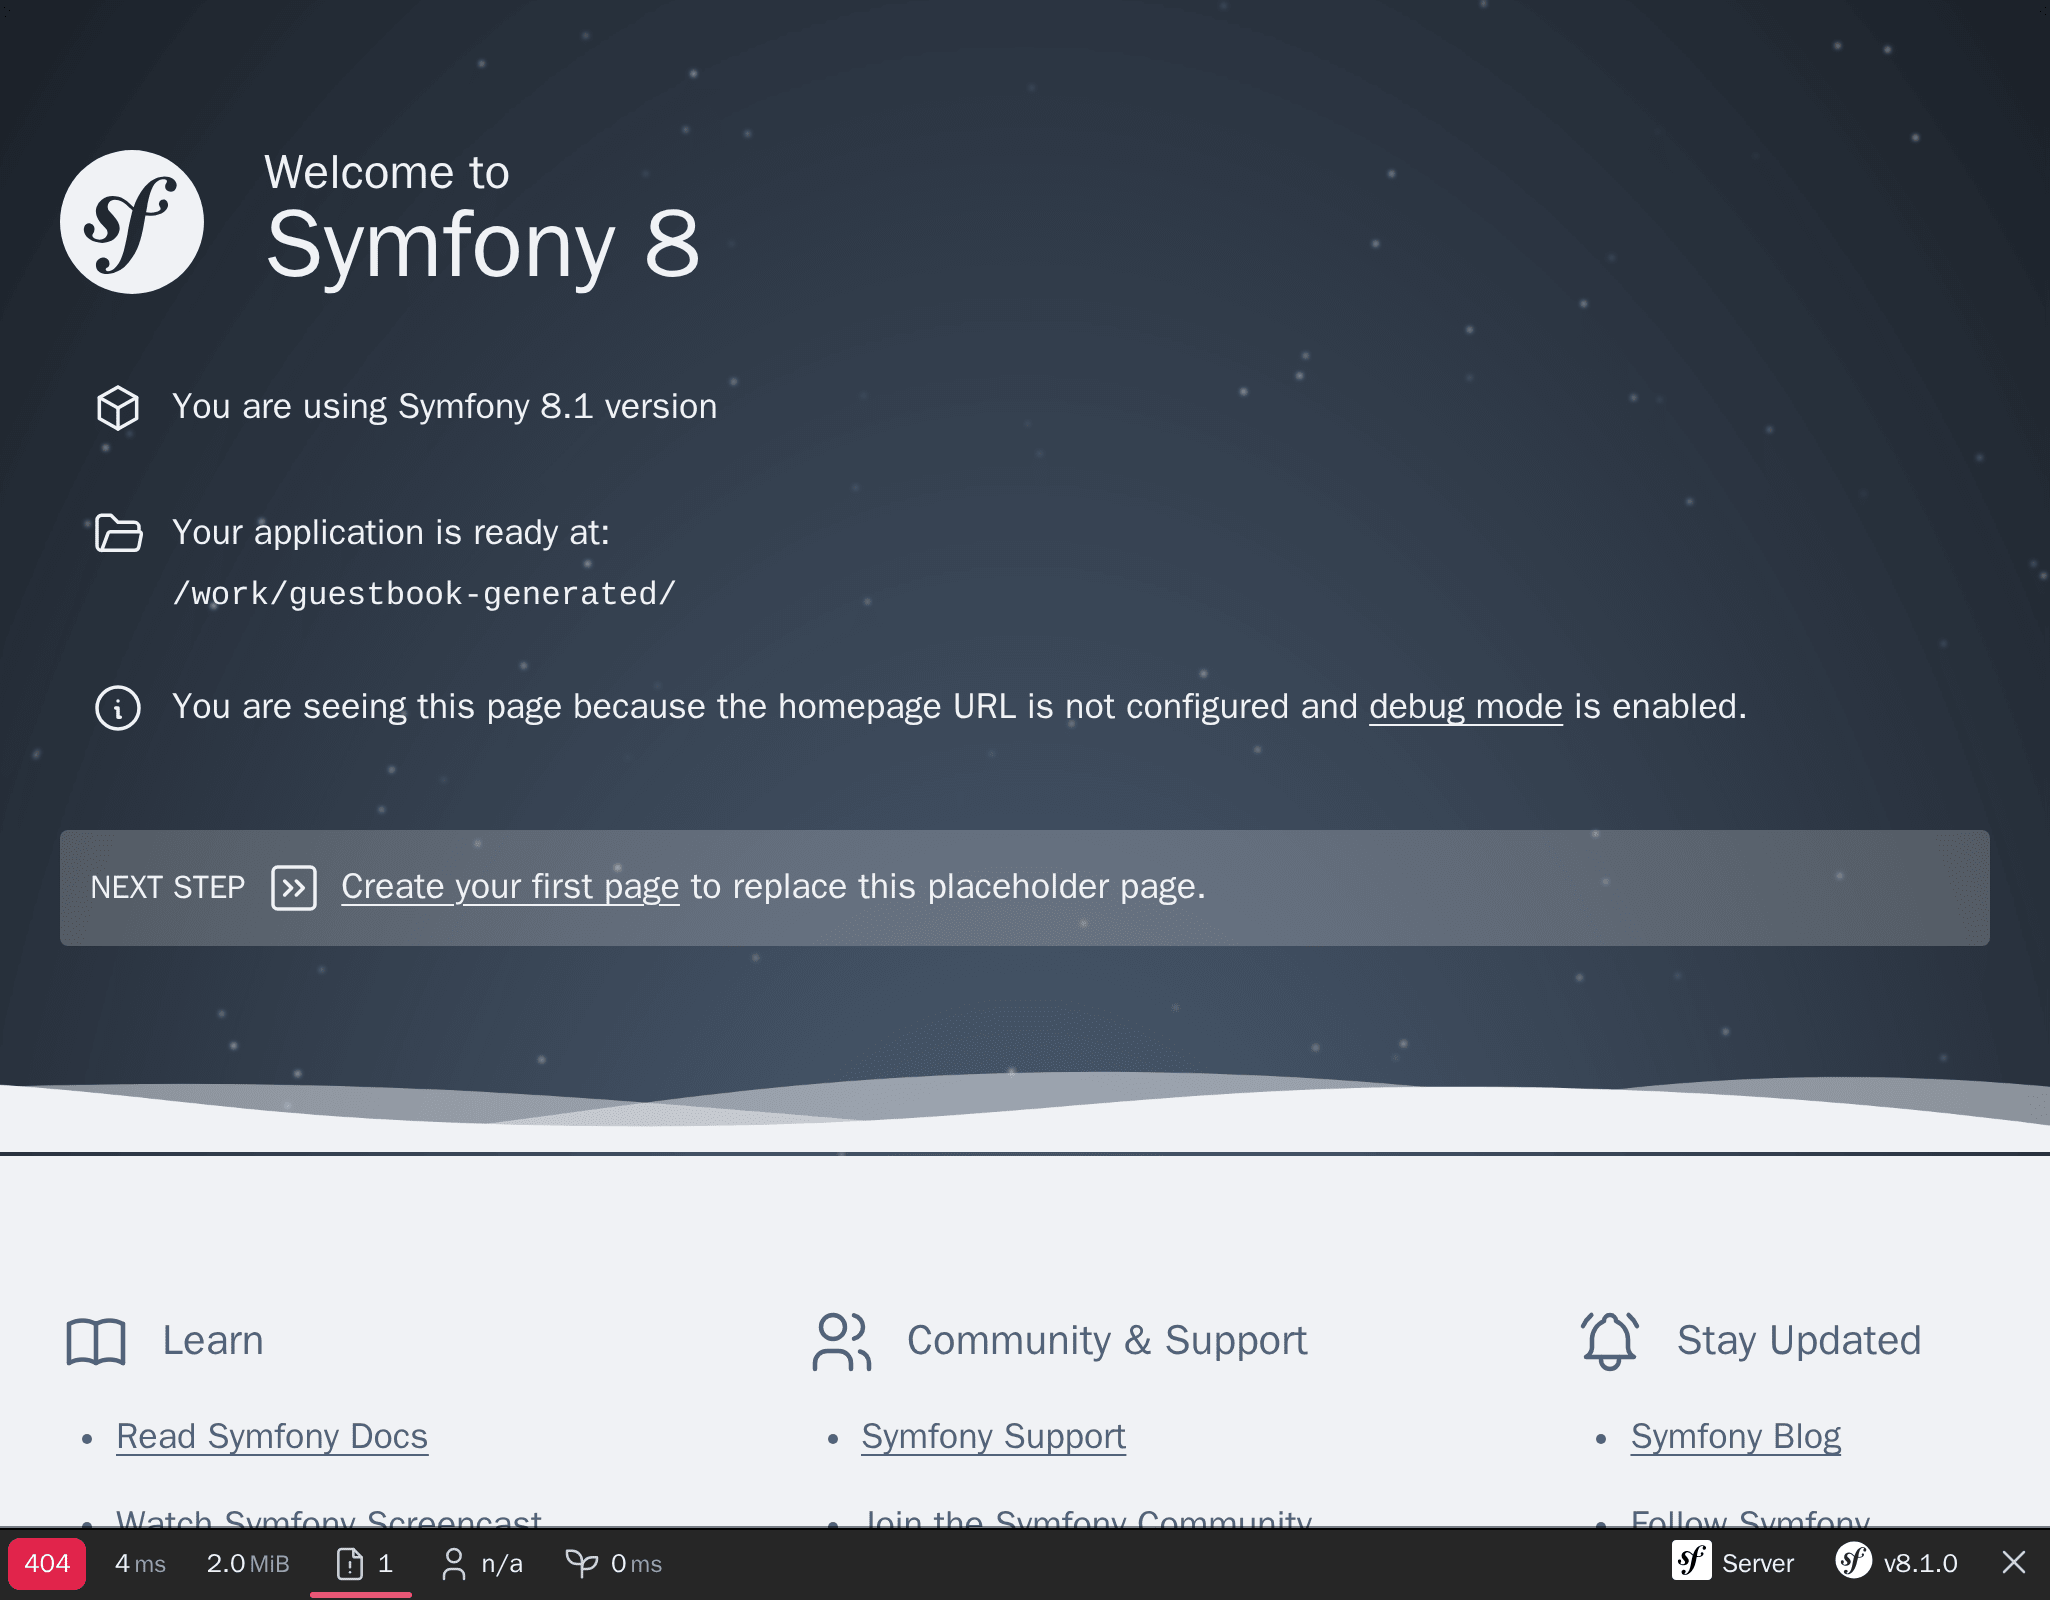
Task: Close the Symfony debug toolbar
Action: [x=2014, y=1563]
